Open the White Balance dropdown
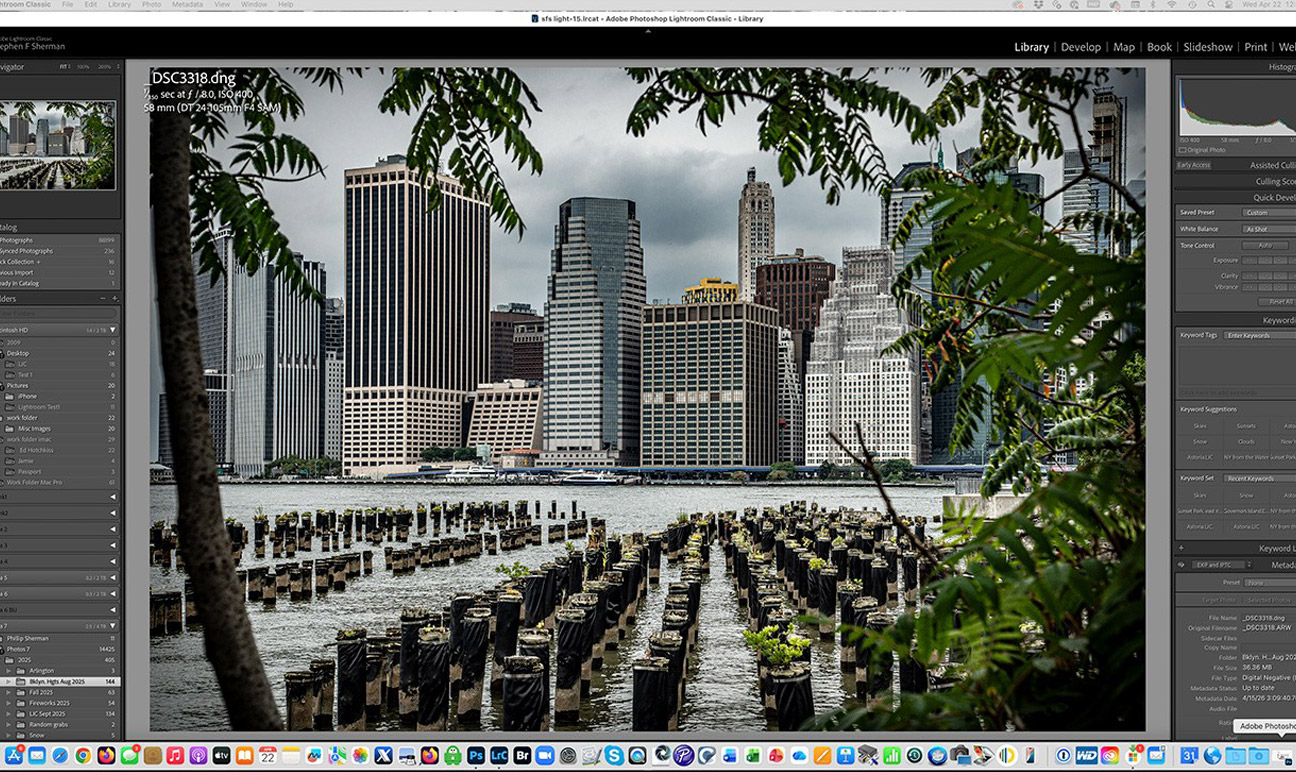Image resolution: width=1296 pixels, height=772 pixels. (1266, 229)
